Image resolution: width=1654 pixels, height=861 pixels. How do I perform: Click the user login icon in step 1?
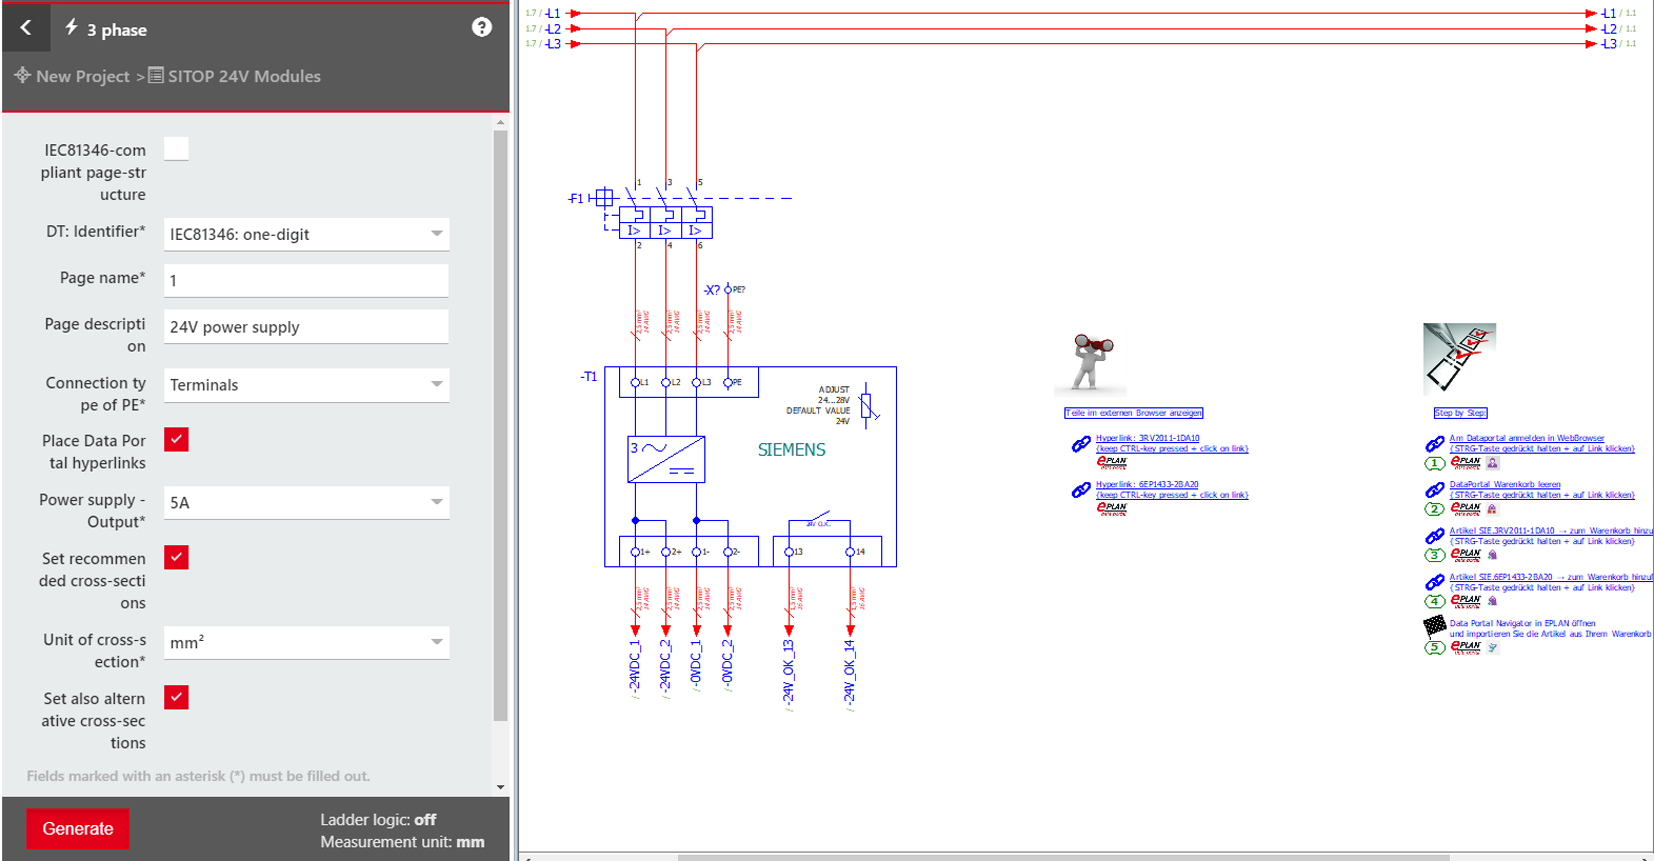click(1493, 463)
